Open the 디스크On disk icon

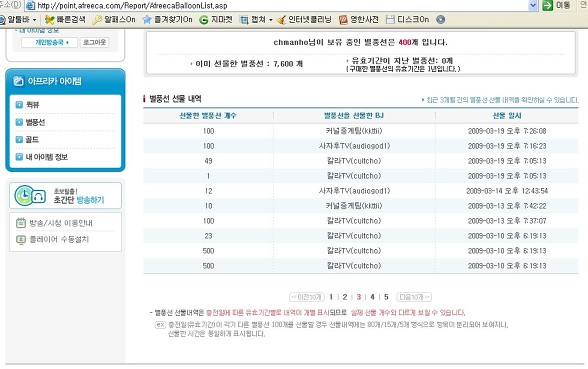[x=390, y=20]
